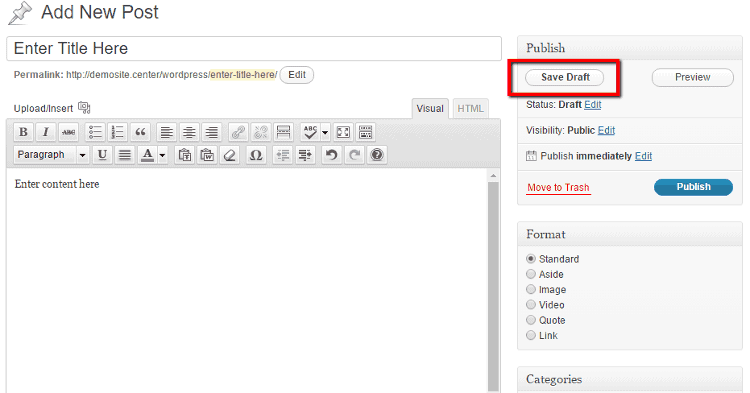Image resolution: width=750 pixels, height=393 pixels.
Task: Redo the last action
Action: coord(354,155)
